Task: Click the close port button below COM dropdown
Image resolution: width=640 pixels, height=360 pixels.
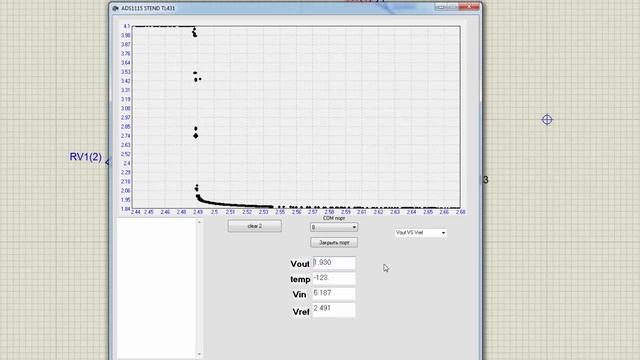Action: pos(334,242)
